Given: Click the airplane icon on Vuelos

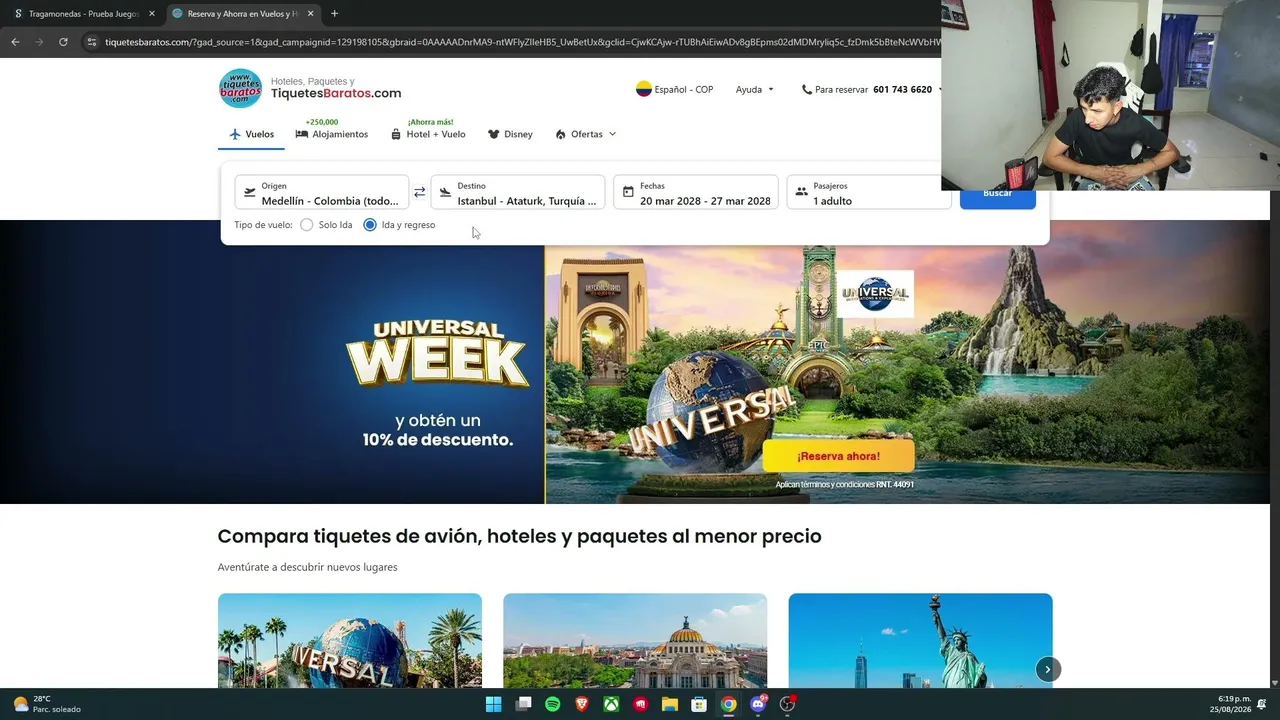Looking at the screenshot, I should [x=235, y=134].
